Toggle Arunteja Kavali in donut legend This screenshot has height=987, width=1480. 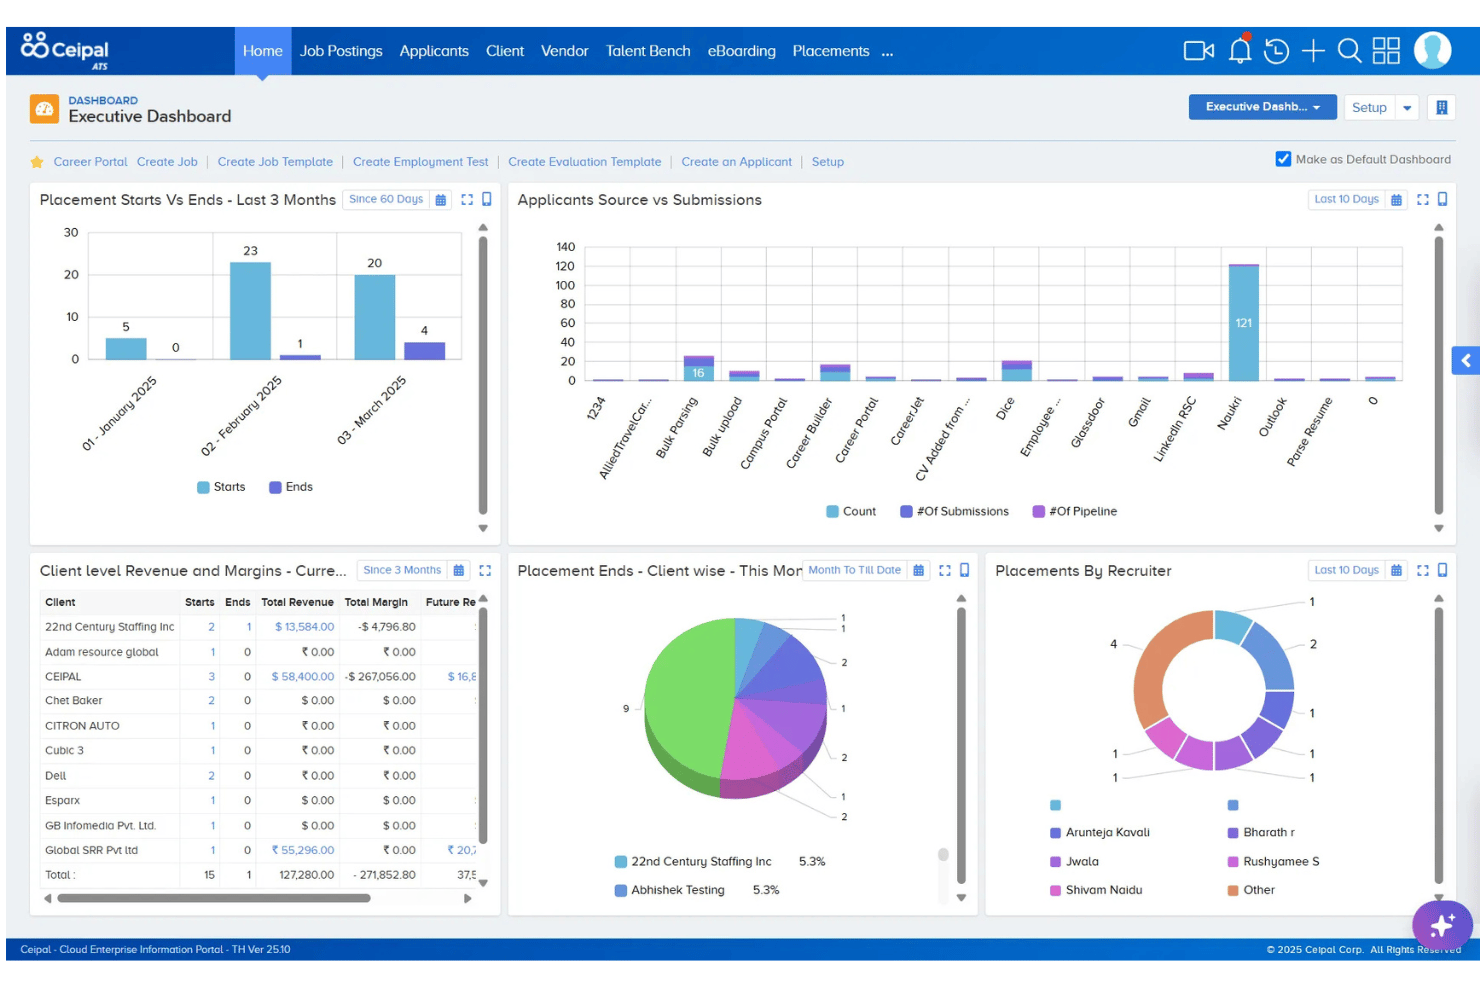[x=1100, y=832]
